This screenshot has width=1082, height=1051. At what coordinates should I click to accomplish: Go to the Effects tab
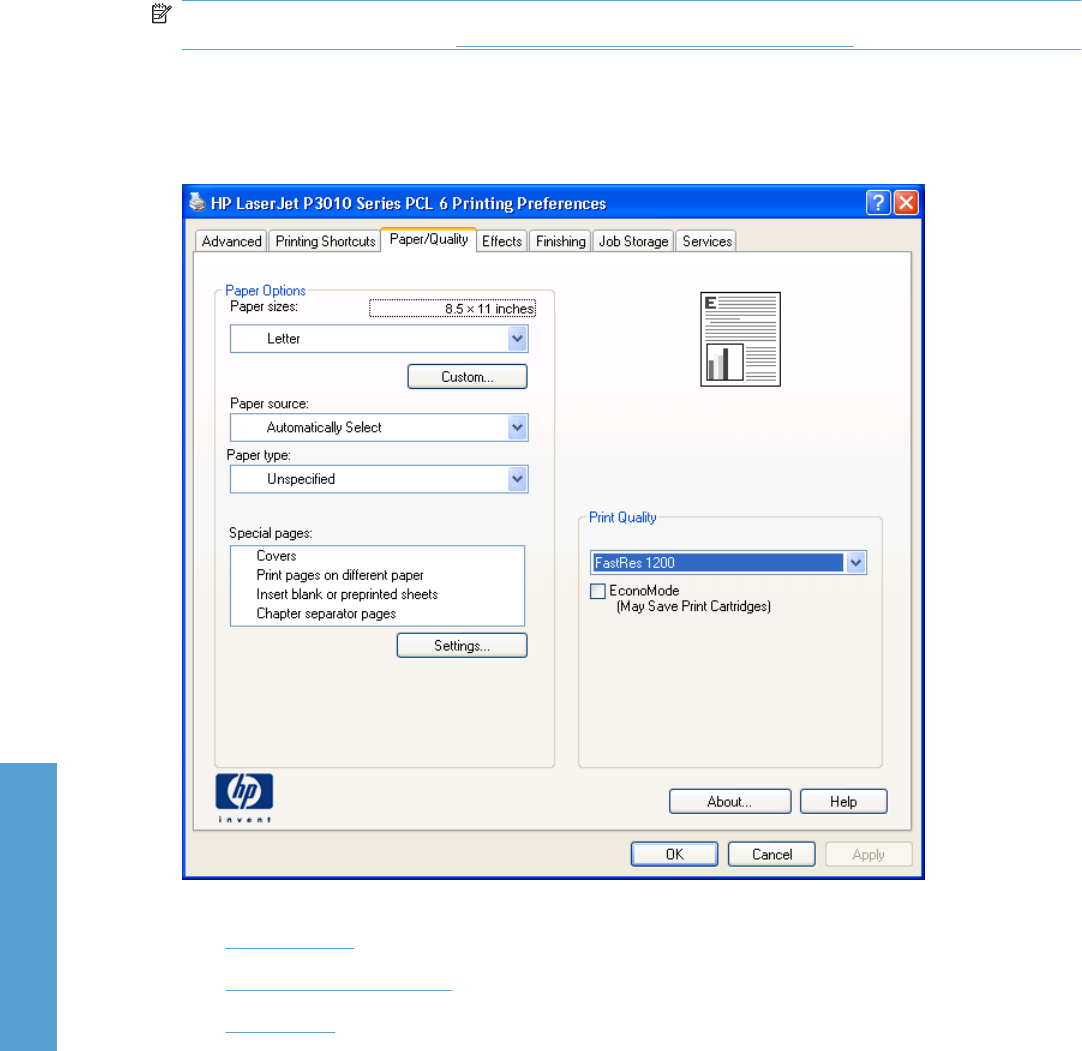(x=502, y=242)
